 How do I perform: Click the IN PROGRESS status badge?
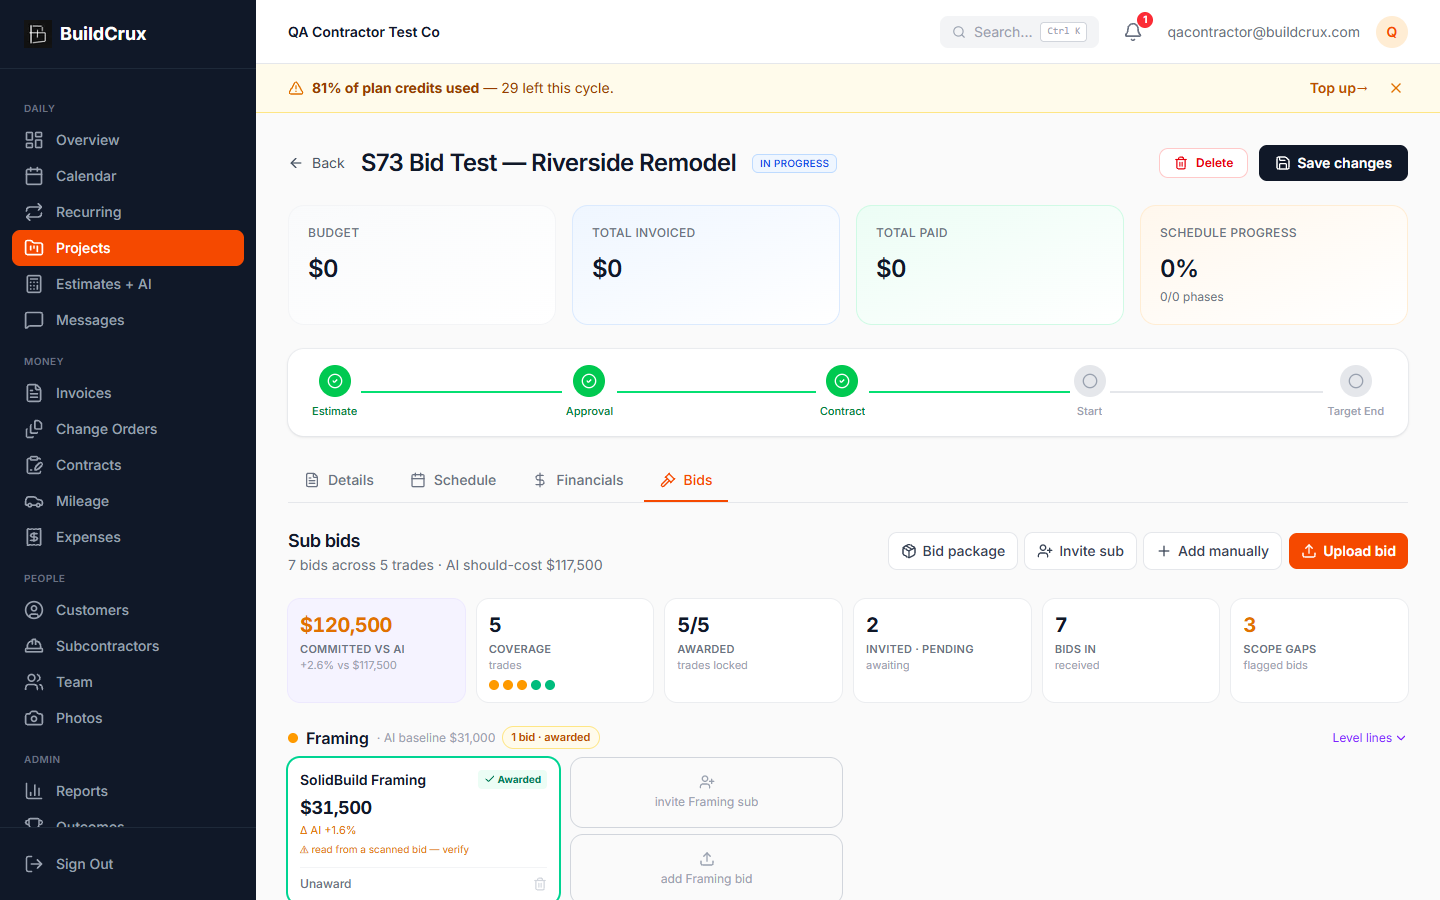(794, 163)
